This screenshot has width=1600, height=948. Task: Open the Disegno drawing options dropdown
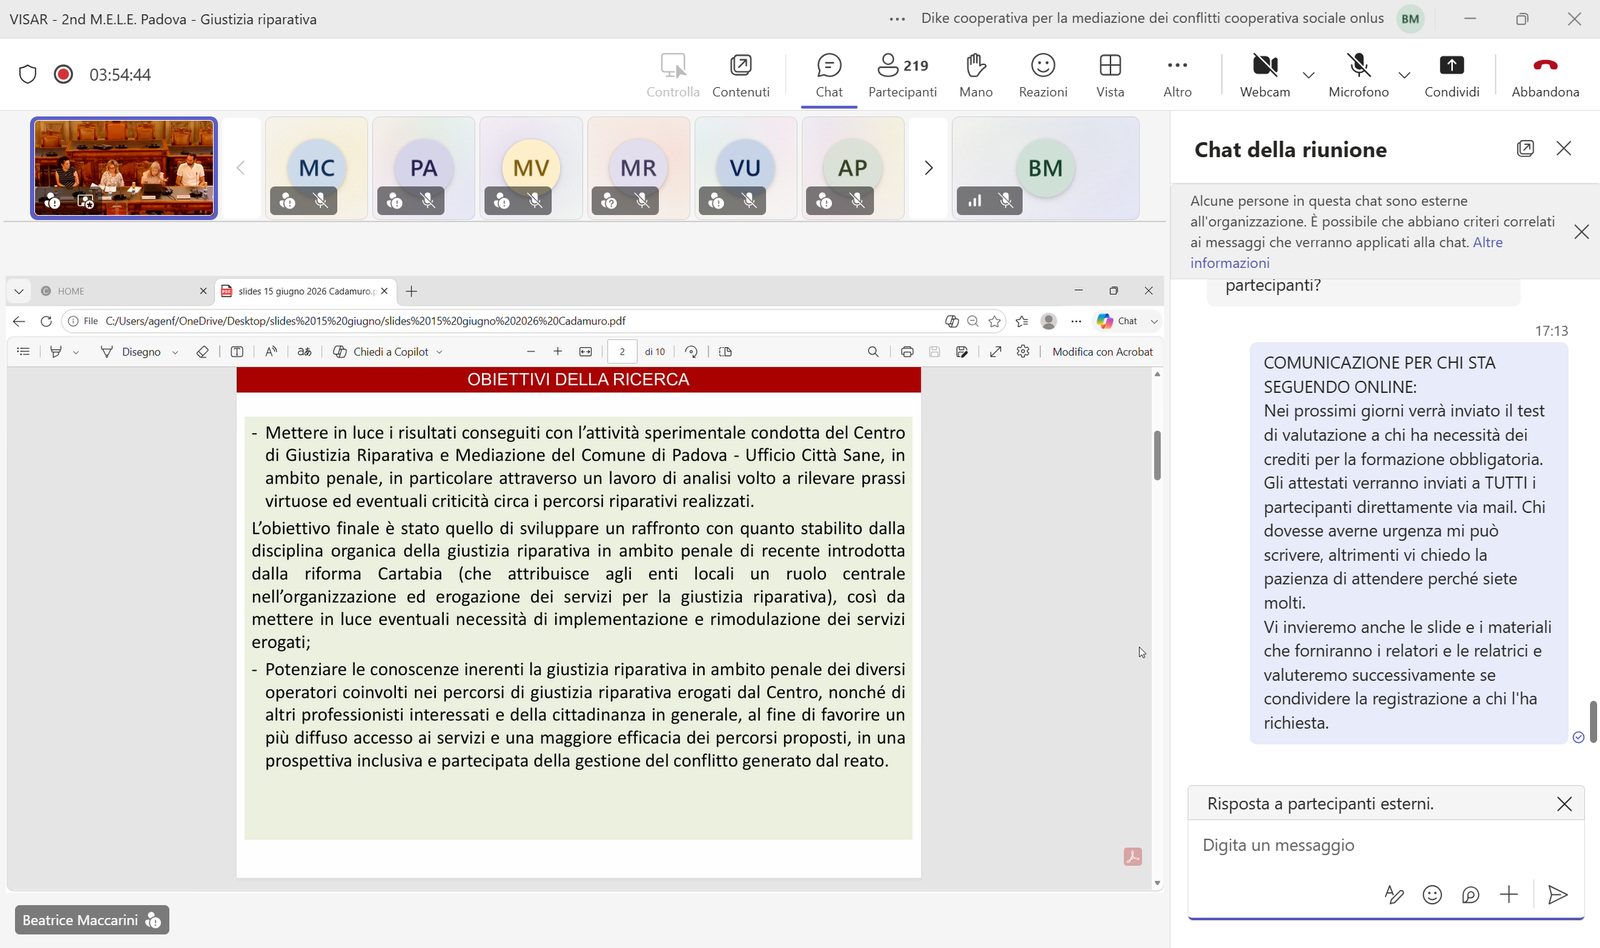pos(175,352)
